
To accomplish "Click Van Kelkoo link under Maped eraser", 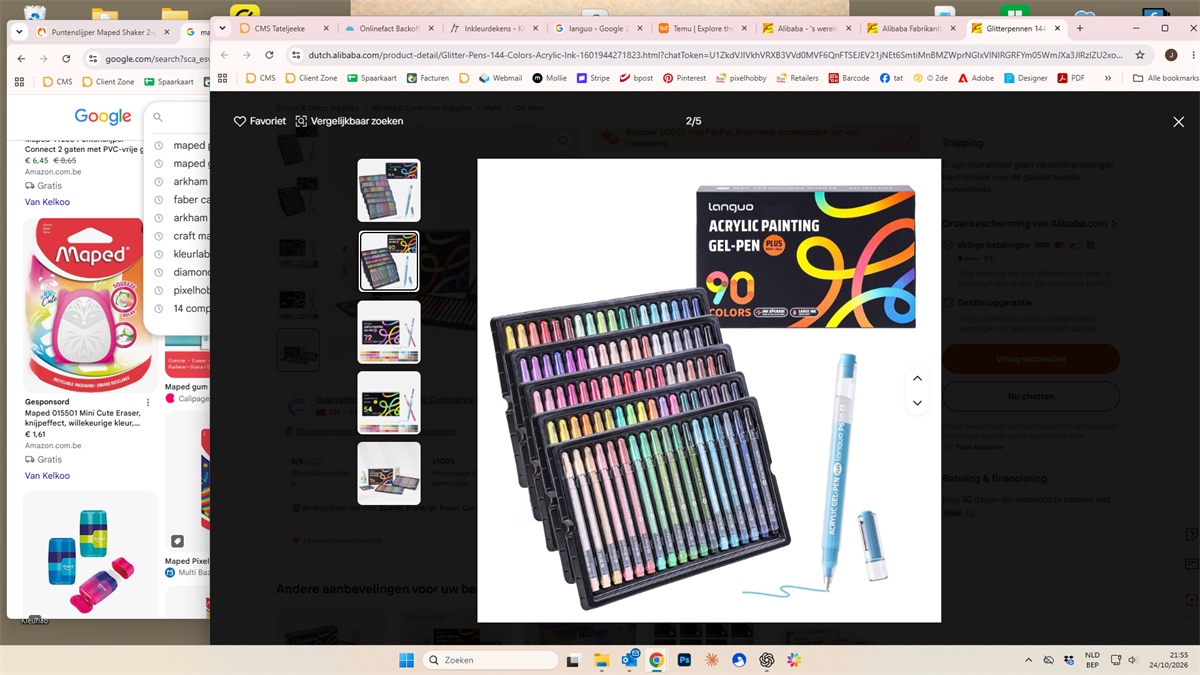I will point(47,476).
